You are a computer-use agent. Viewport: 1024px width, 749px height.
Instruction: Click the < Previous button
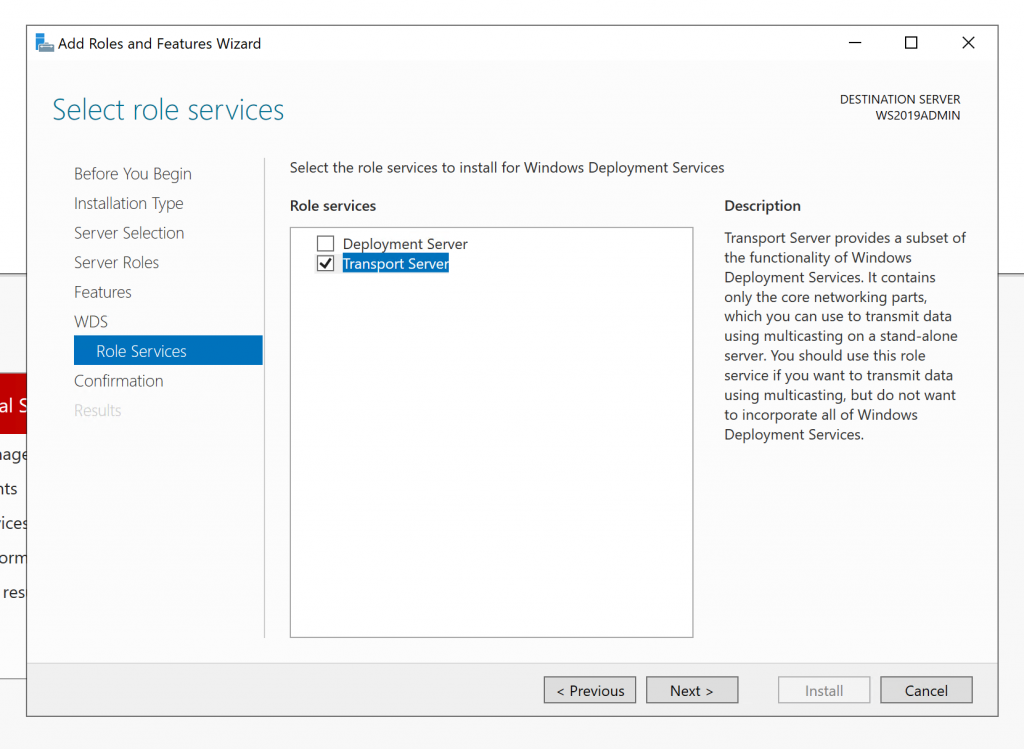[590, 690]
